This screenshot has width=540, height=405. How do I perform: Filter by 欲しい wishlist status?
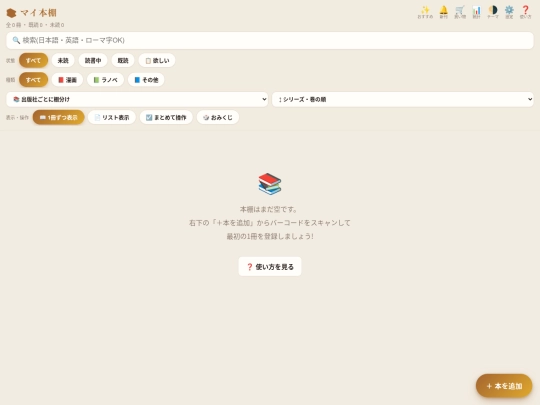[157, 60]
